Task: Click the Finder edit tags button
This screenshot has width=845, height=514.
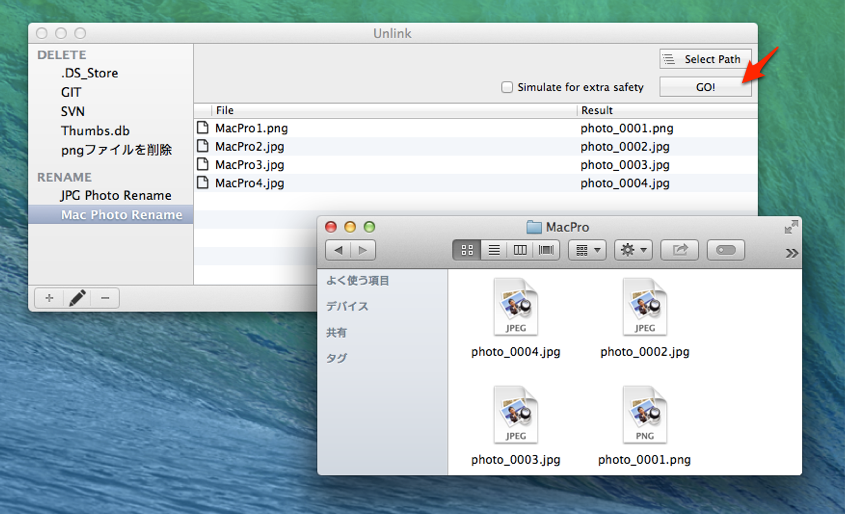Action: (726, 250)
